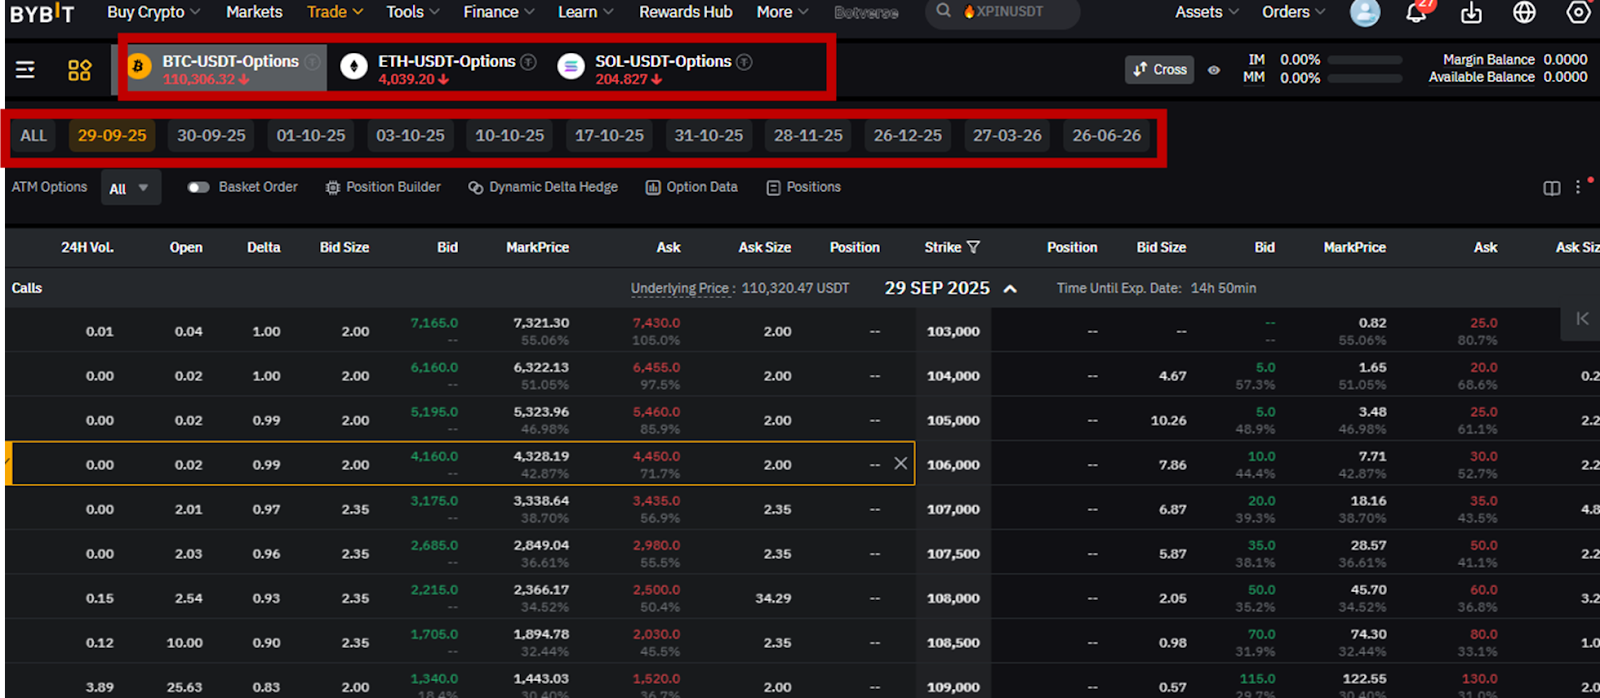The image size is (1600, 698).
Task: Select the 30-09-25 expiry date tab
Action: click(211, 136)
